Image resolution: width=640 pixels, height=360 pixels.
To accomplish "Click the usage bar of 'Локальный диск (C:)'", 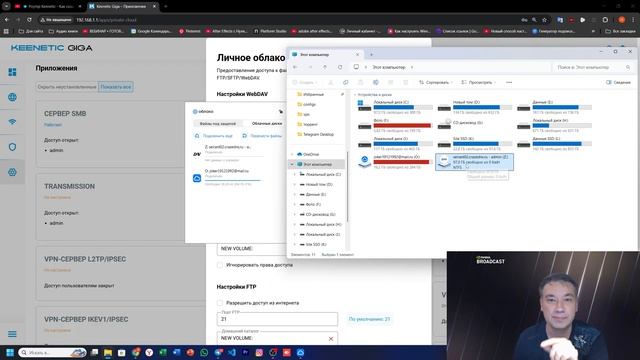I will (403, 107).
